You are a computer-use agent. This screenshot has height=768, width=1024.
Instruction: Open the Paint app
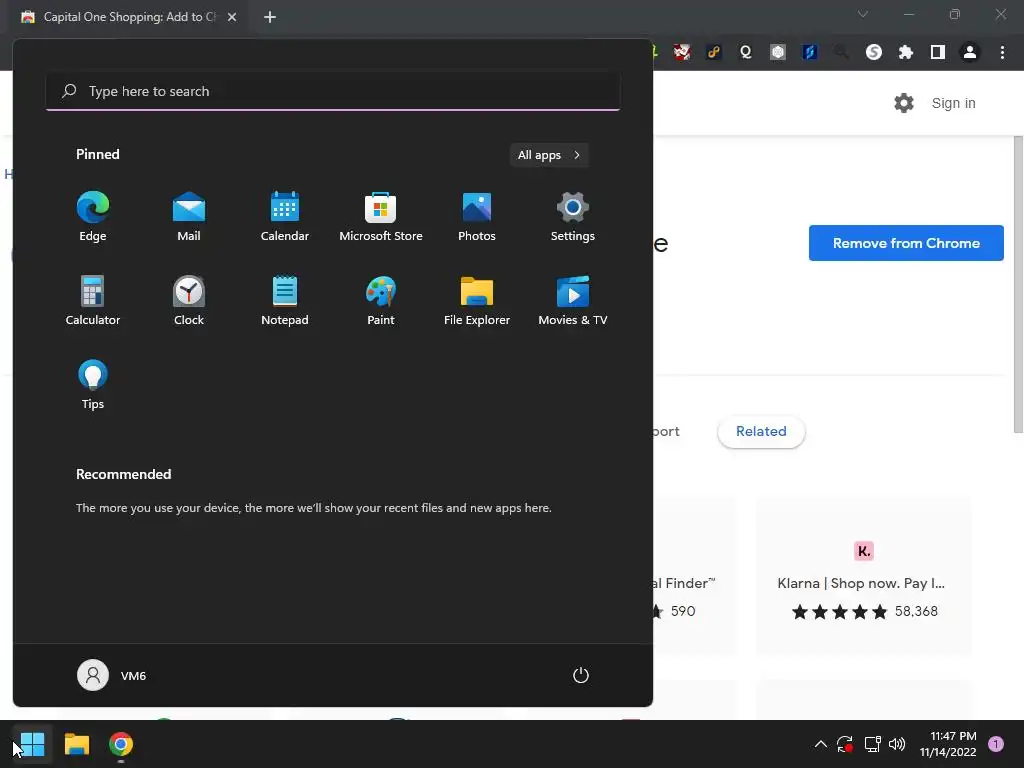381,301
